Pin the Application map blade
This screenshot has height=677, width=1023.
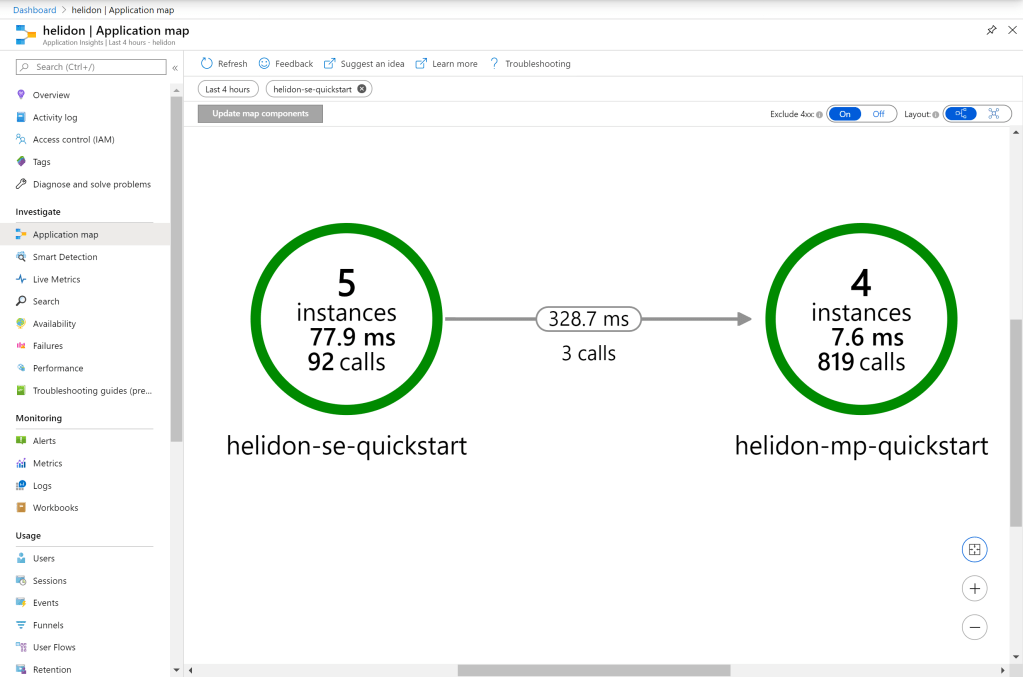coord(991,31)
